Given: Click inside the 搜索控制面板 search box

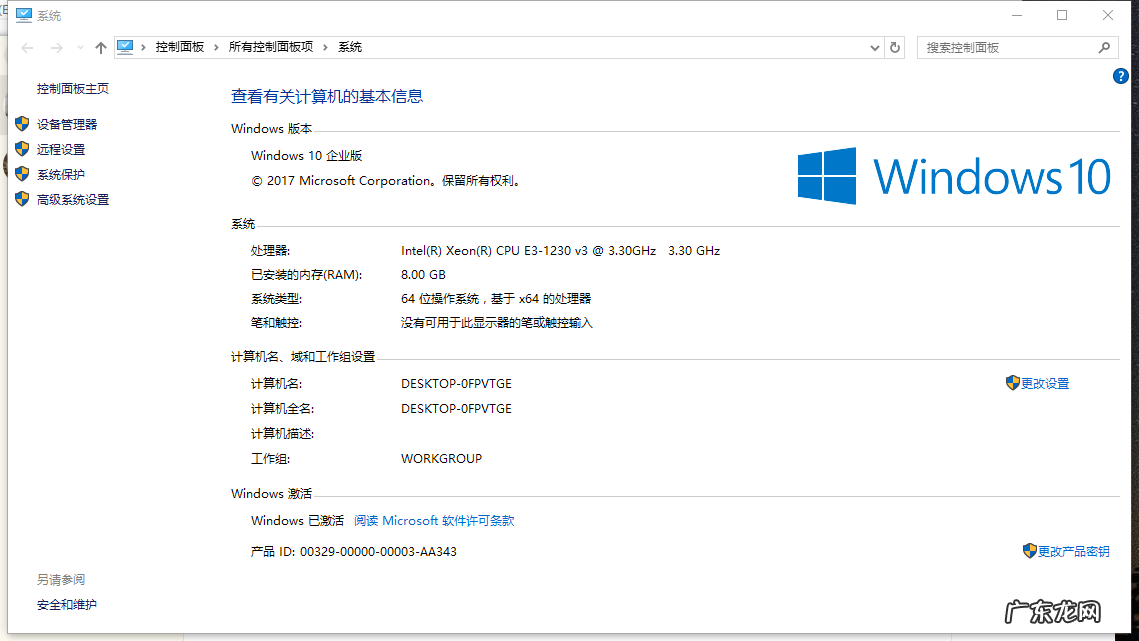Looking at the screenshot, I should click(1000, 47).
